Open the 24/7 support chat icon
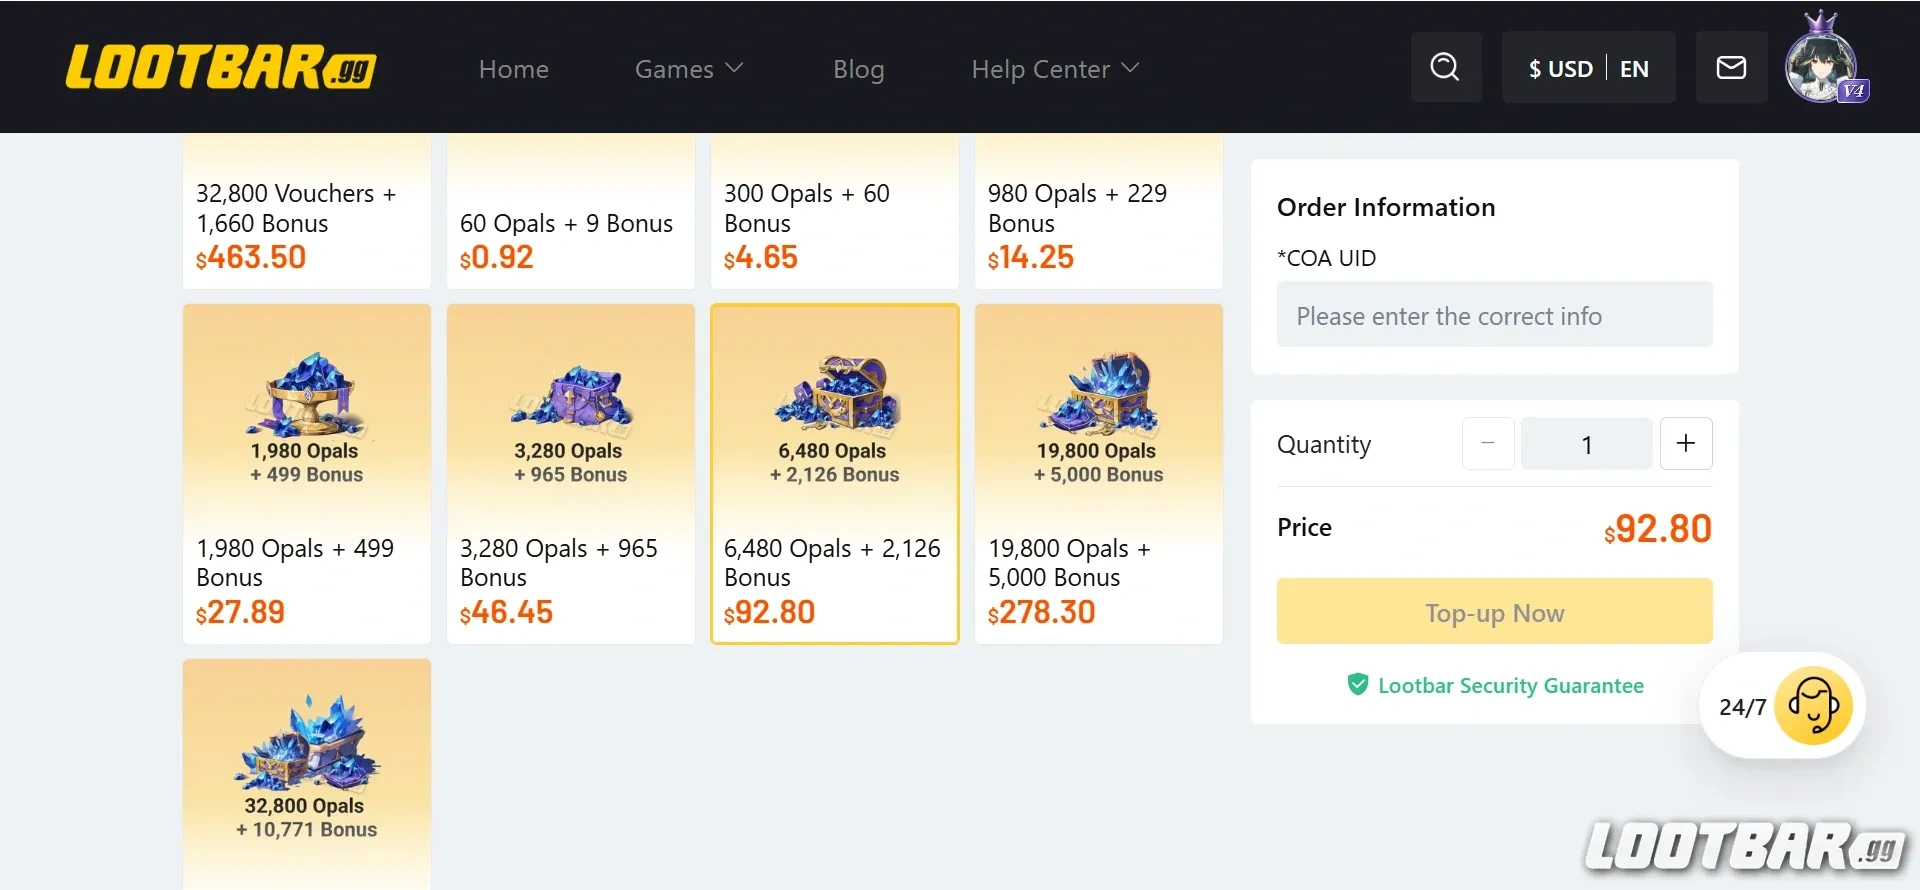1920x890 pixels. tap(1813, 706)
